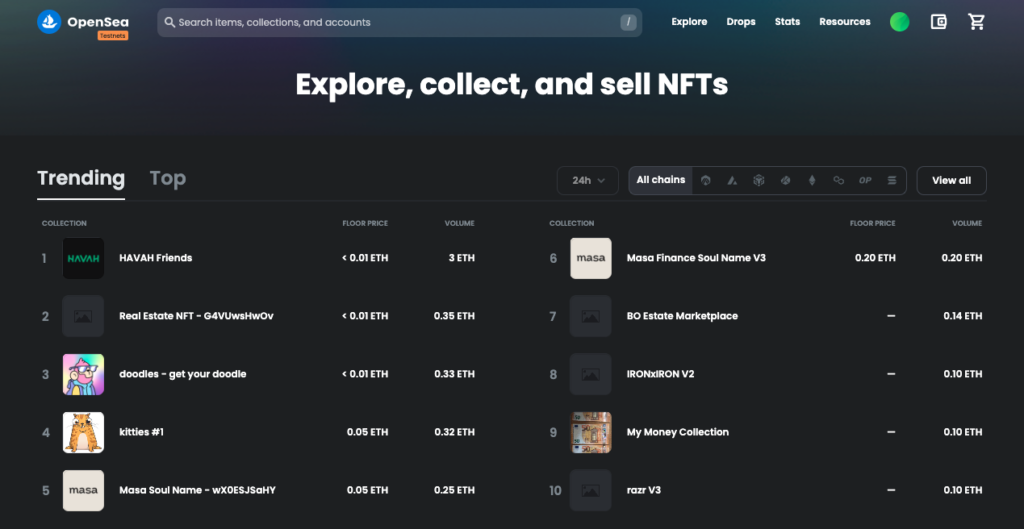Click the kitties #1 cat image
The height and width of the screenshot is (529, 1024).
click(x=84, y=432)
